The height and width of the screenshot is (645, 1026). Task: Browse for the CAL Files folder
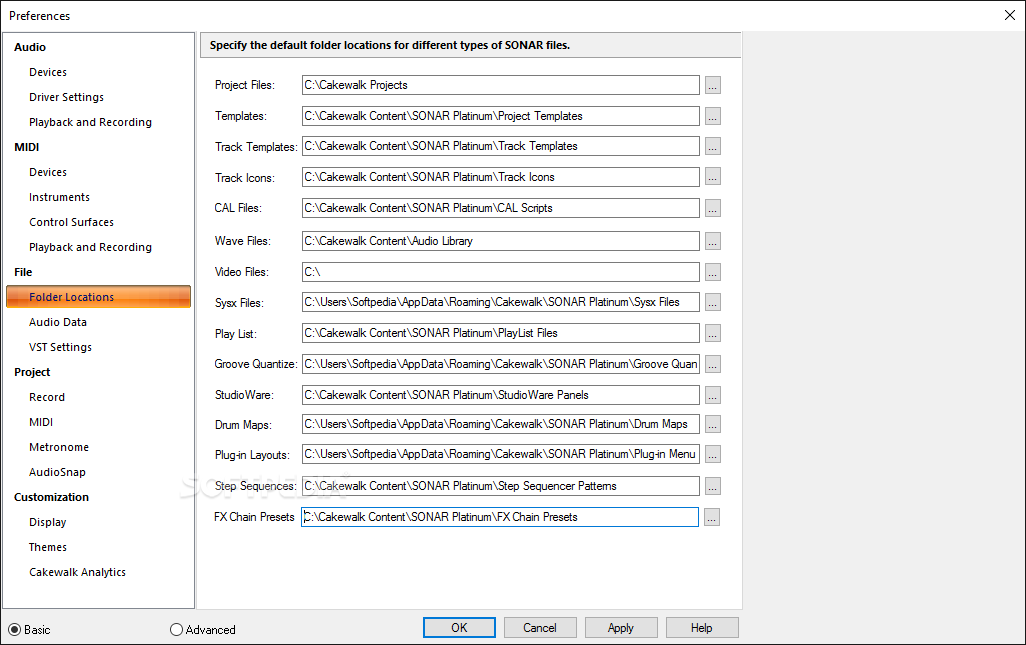tap(713, 208)
